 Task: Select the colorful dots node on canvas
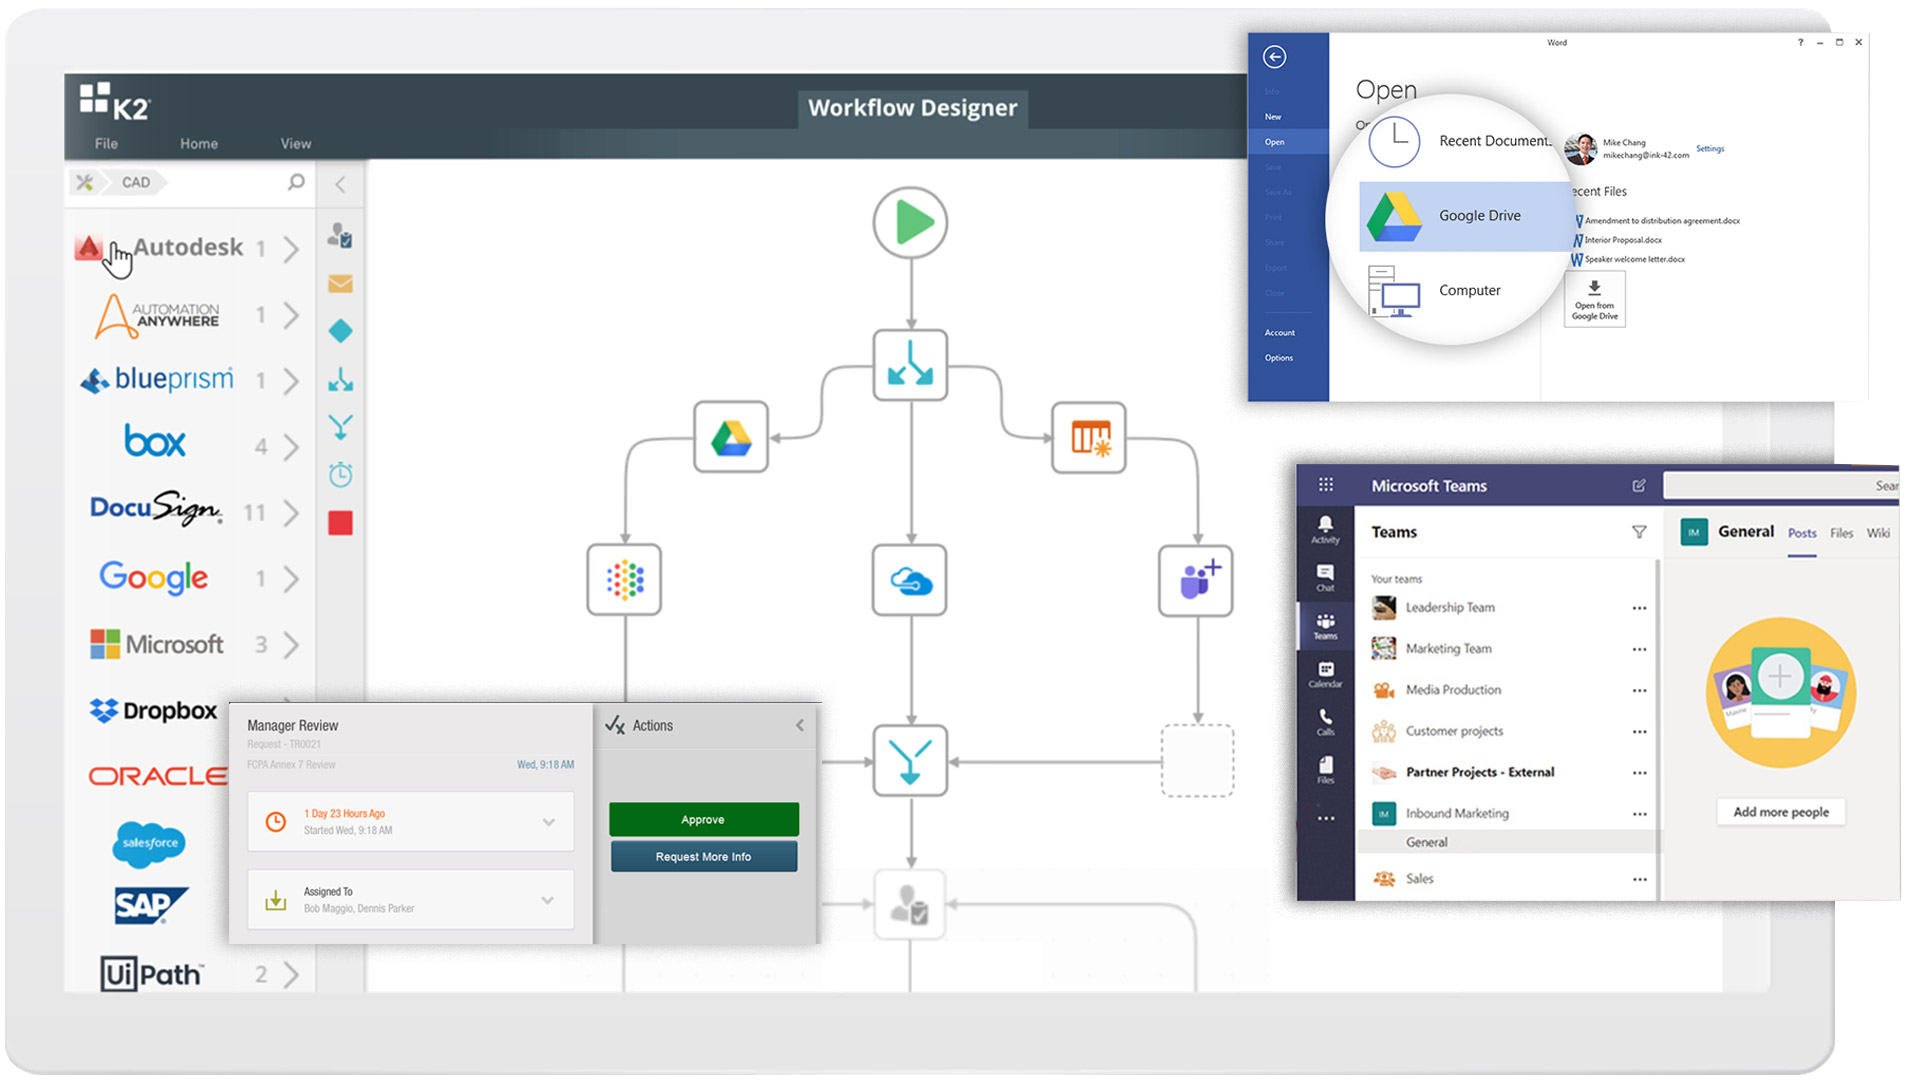pyautogui.click(x=624, y=579)
